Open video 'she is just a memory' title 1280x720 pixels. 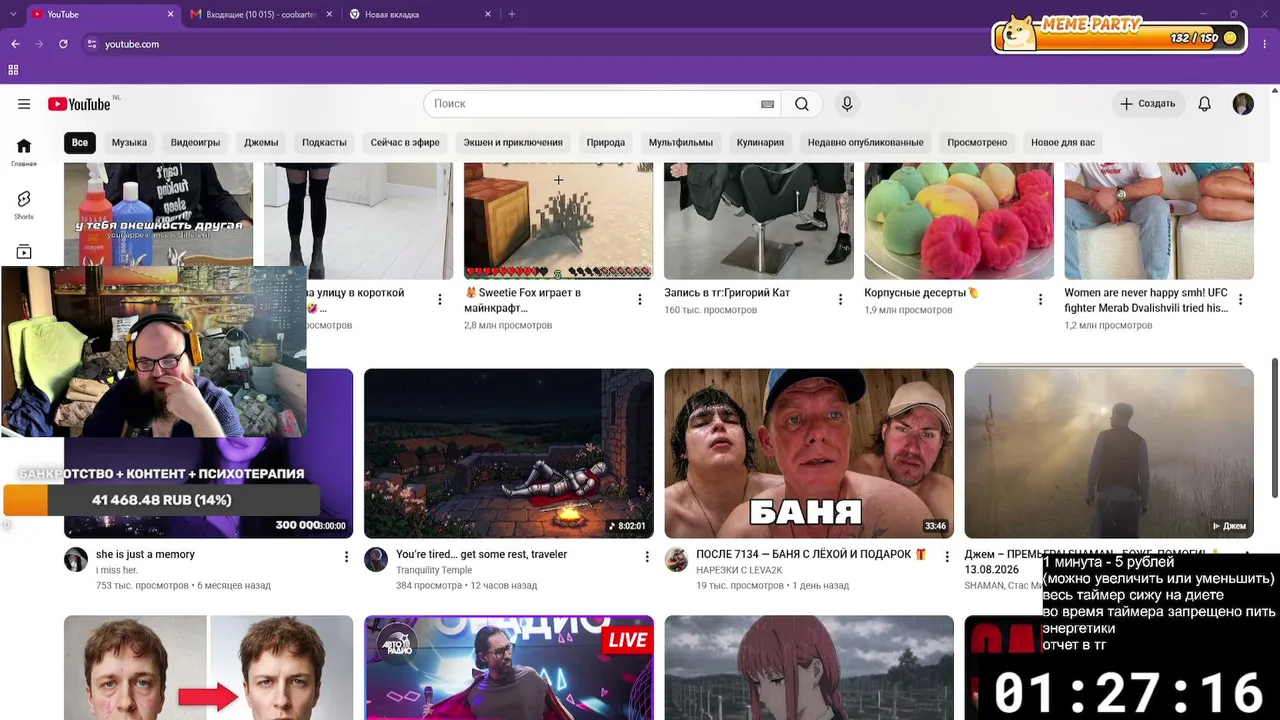[x=145, y=554]
